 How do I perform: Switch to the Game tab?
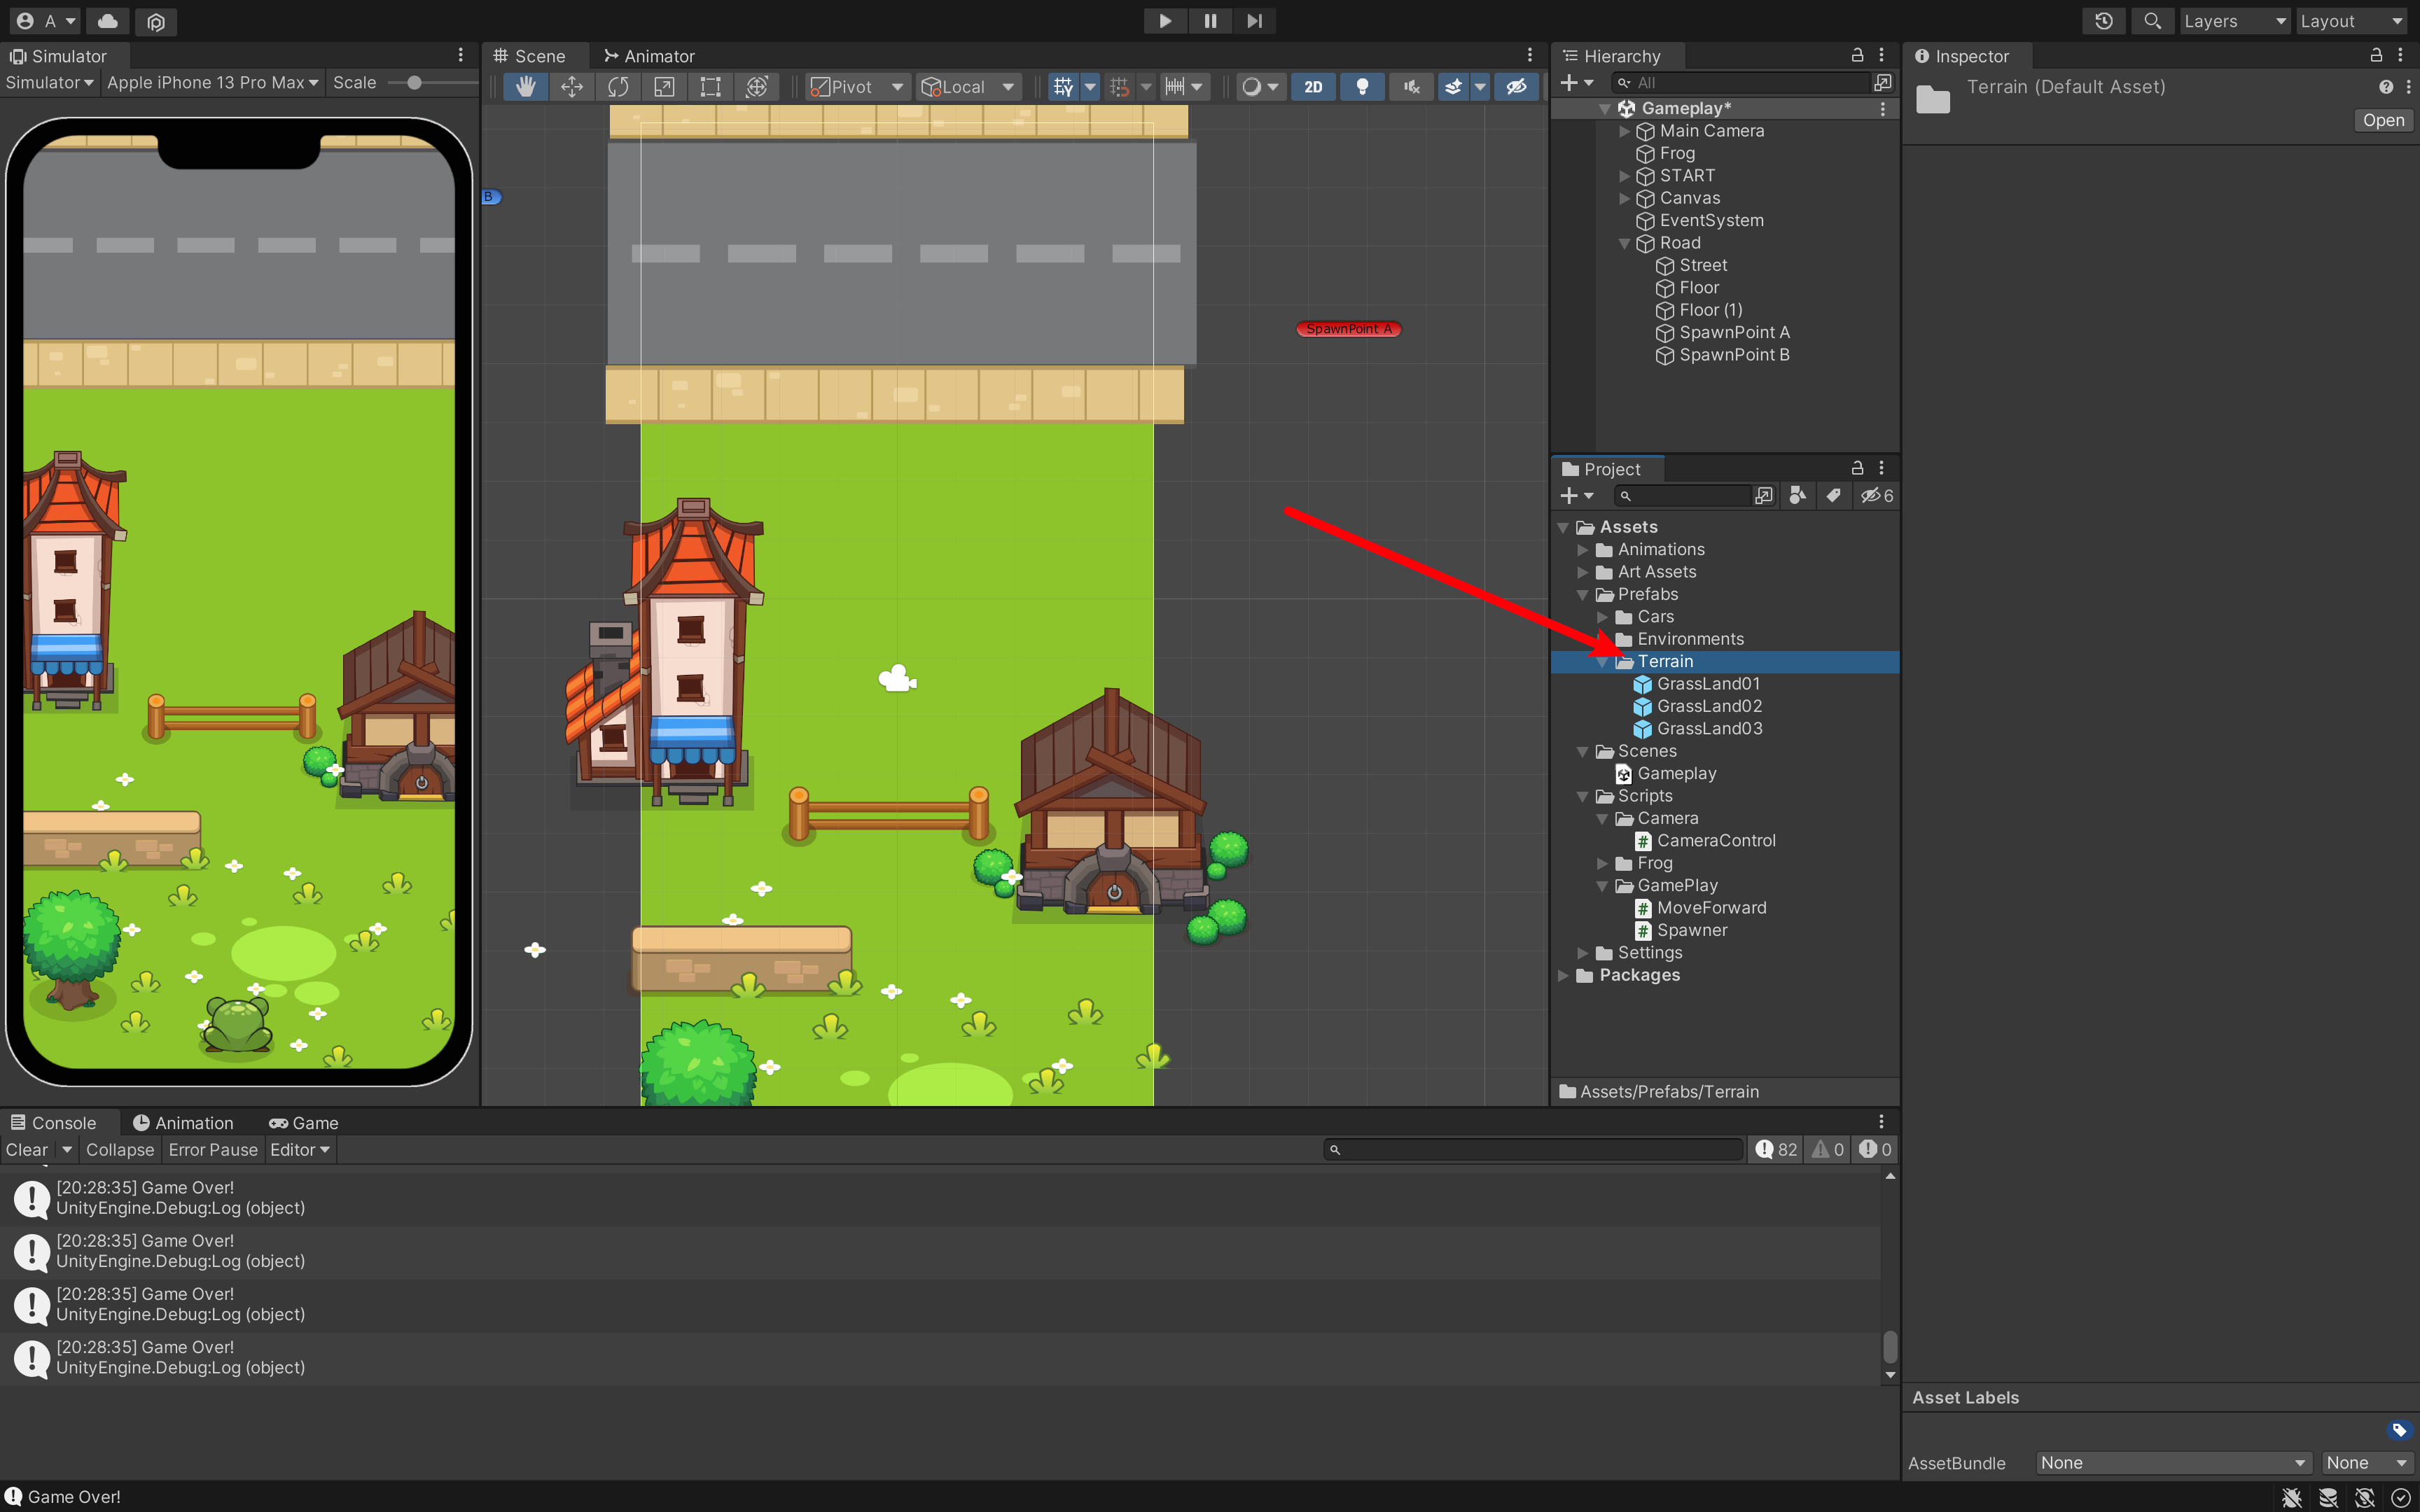[304, 1123]
